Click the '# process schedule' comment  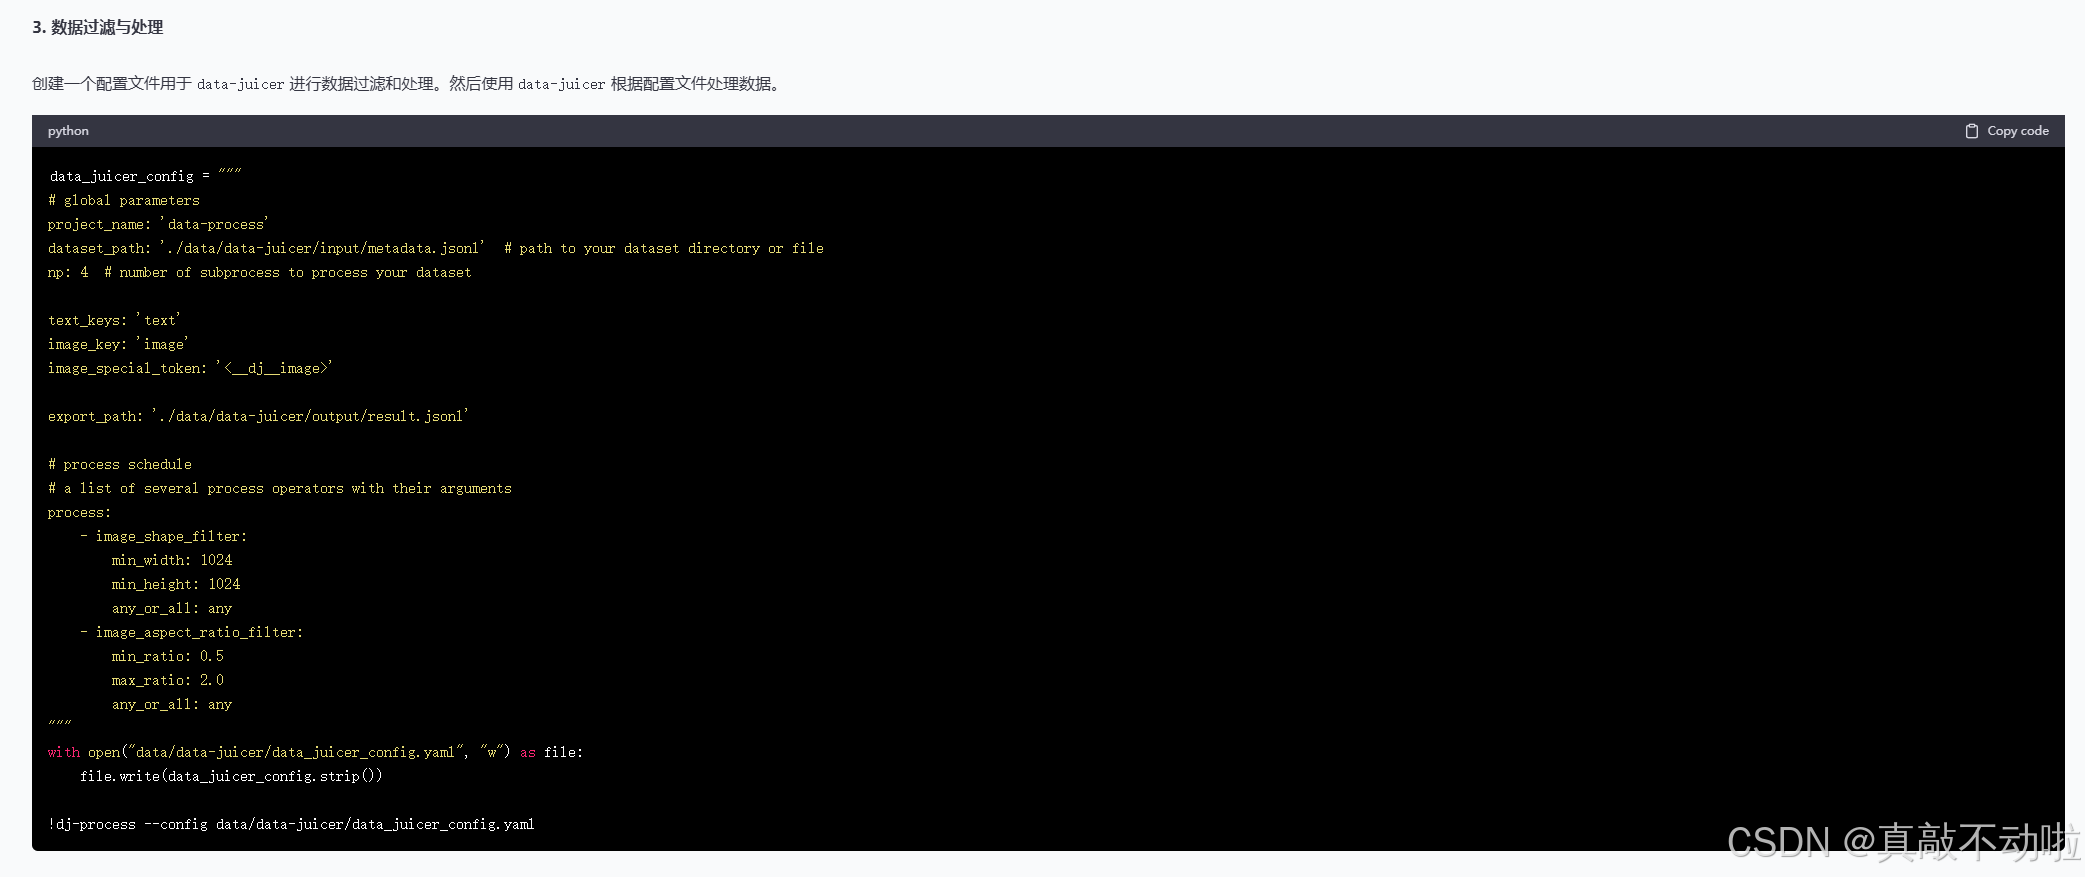pyautogui.click(x=120, y=464)
